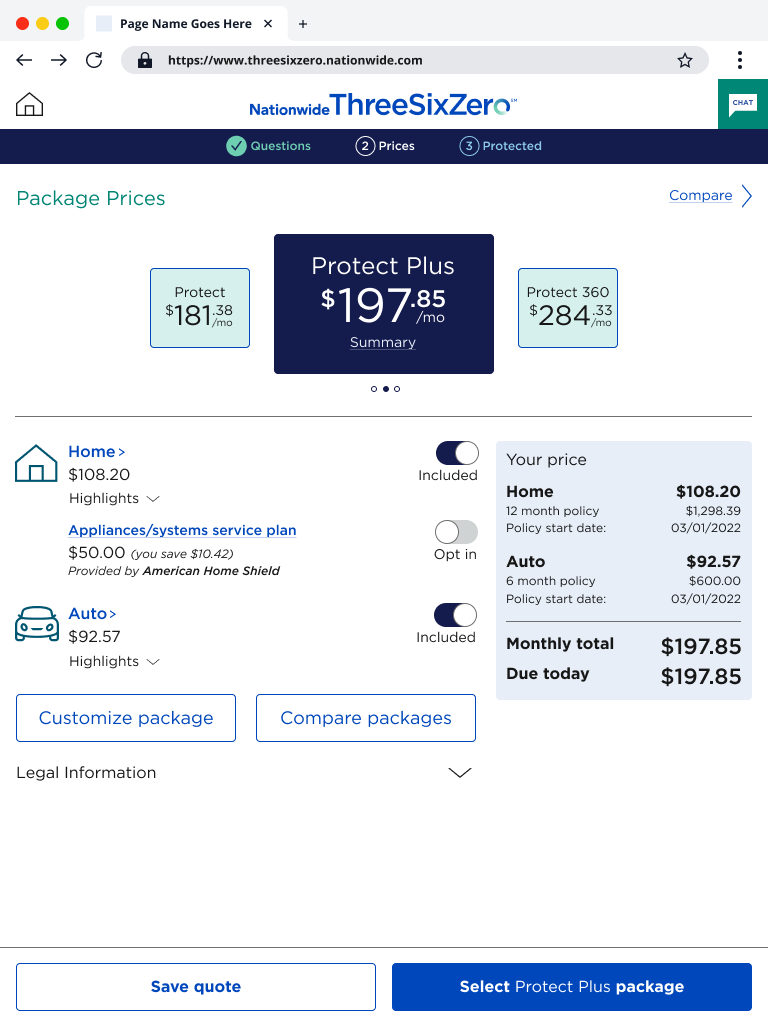This screenshot has height=1028, width=768.
Task: Opt in to Appliances/systems service plan
Action: pyautogui.click(x=456, y=532)
